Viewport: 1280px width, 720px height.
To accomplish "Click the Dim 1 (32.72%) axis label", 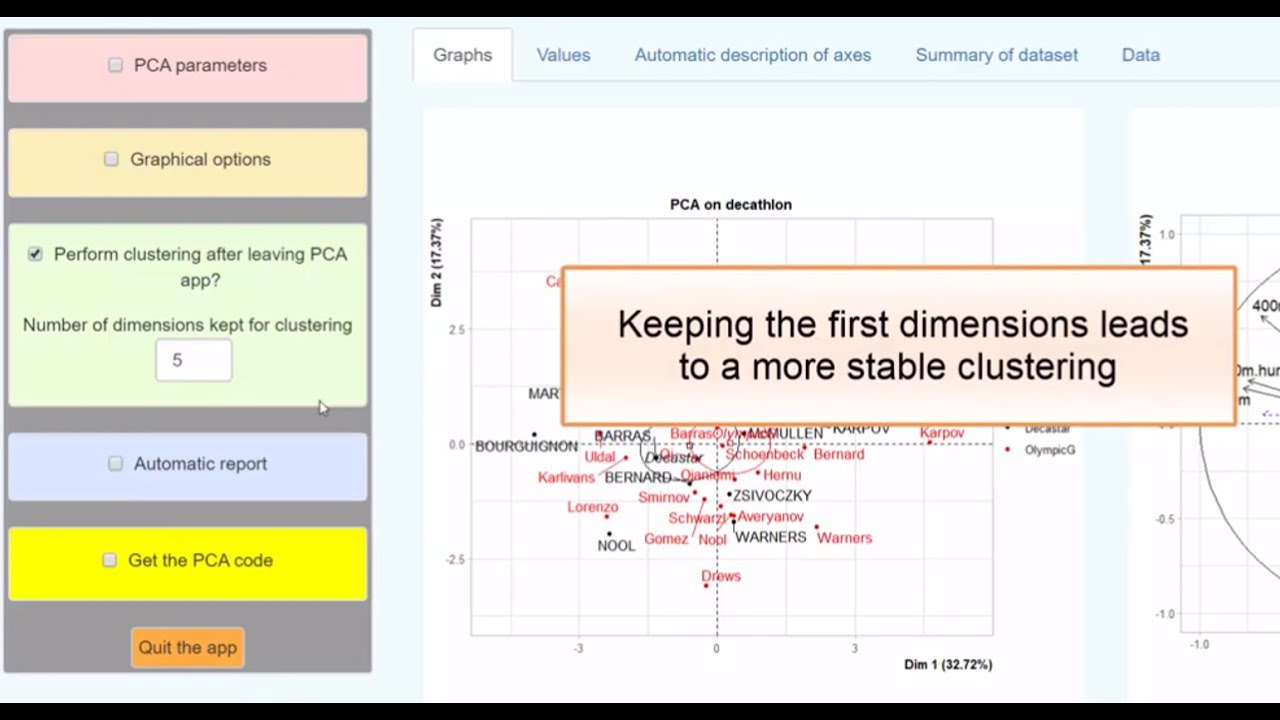I will 948,664.
